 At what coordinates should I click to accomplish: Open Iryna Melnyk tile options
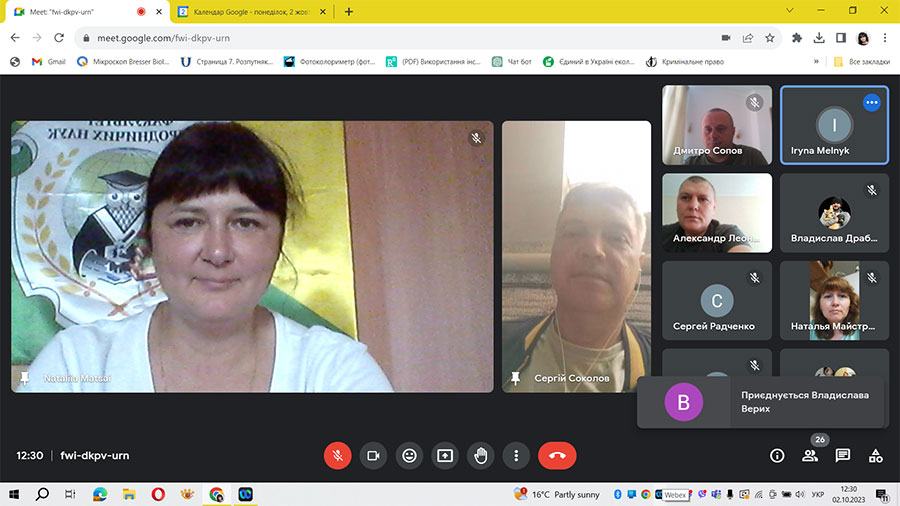[871, 103]
